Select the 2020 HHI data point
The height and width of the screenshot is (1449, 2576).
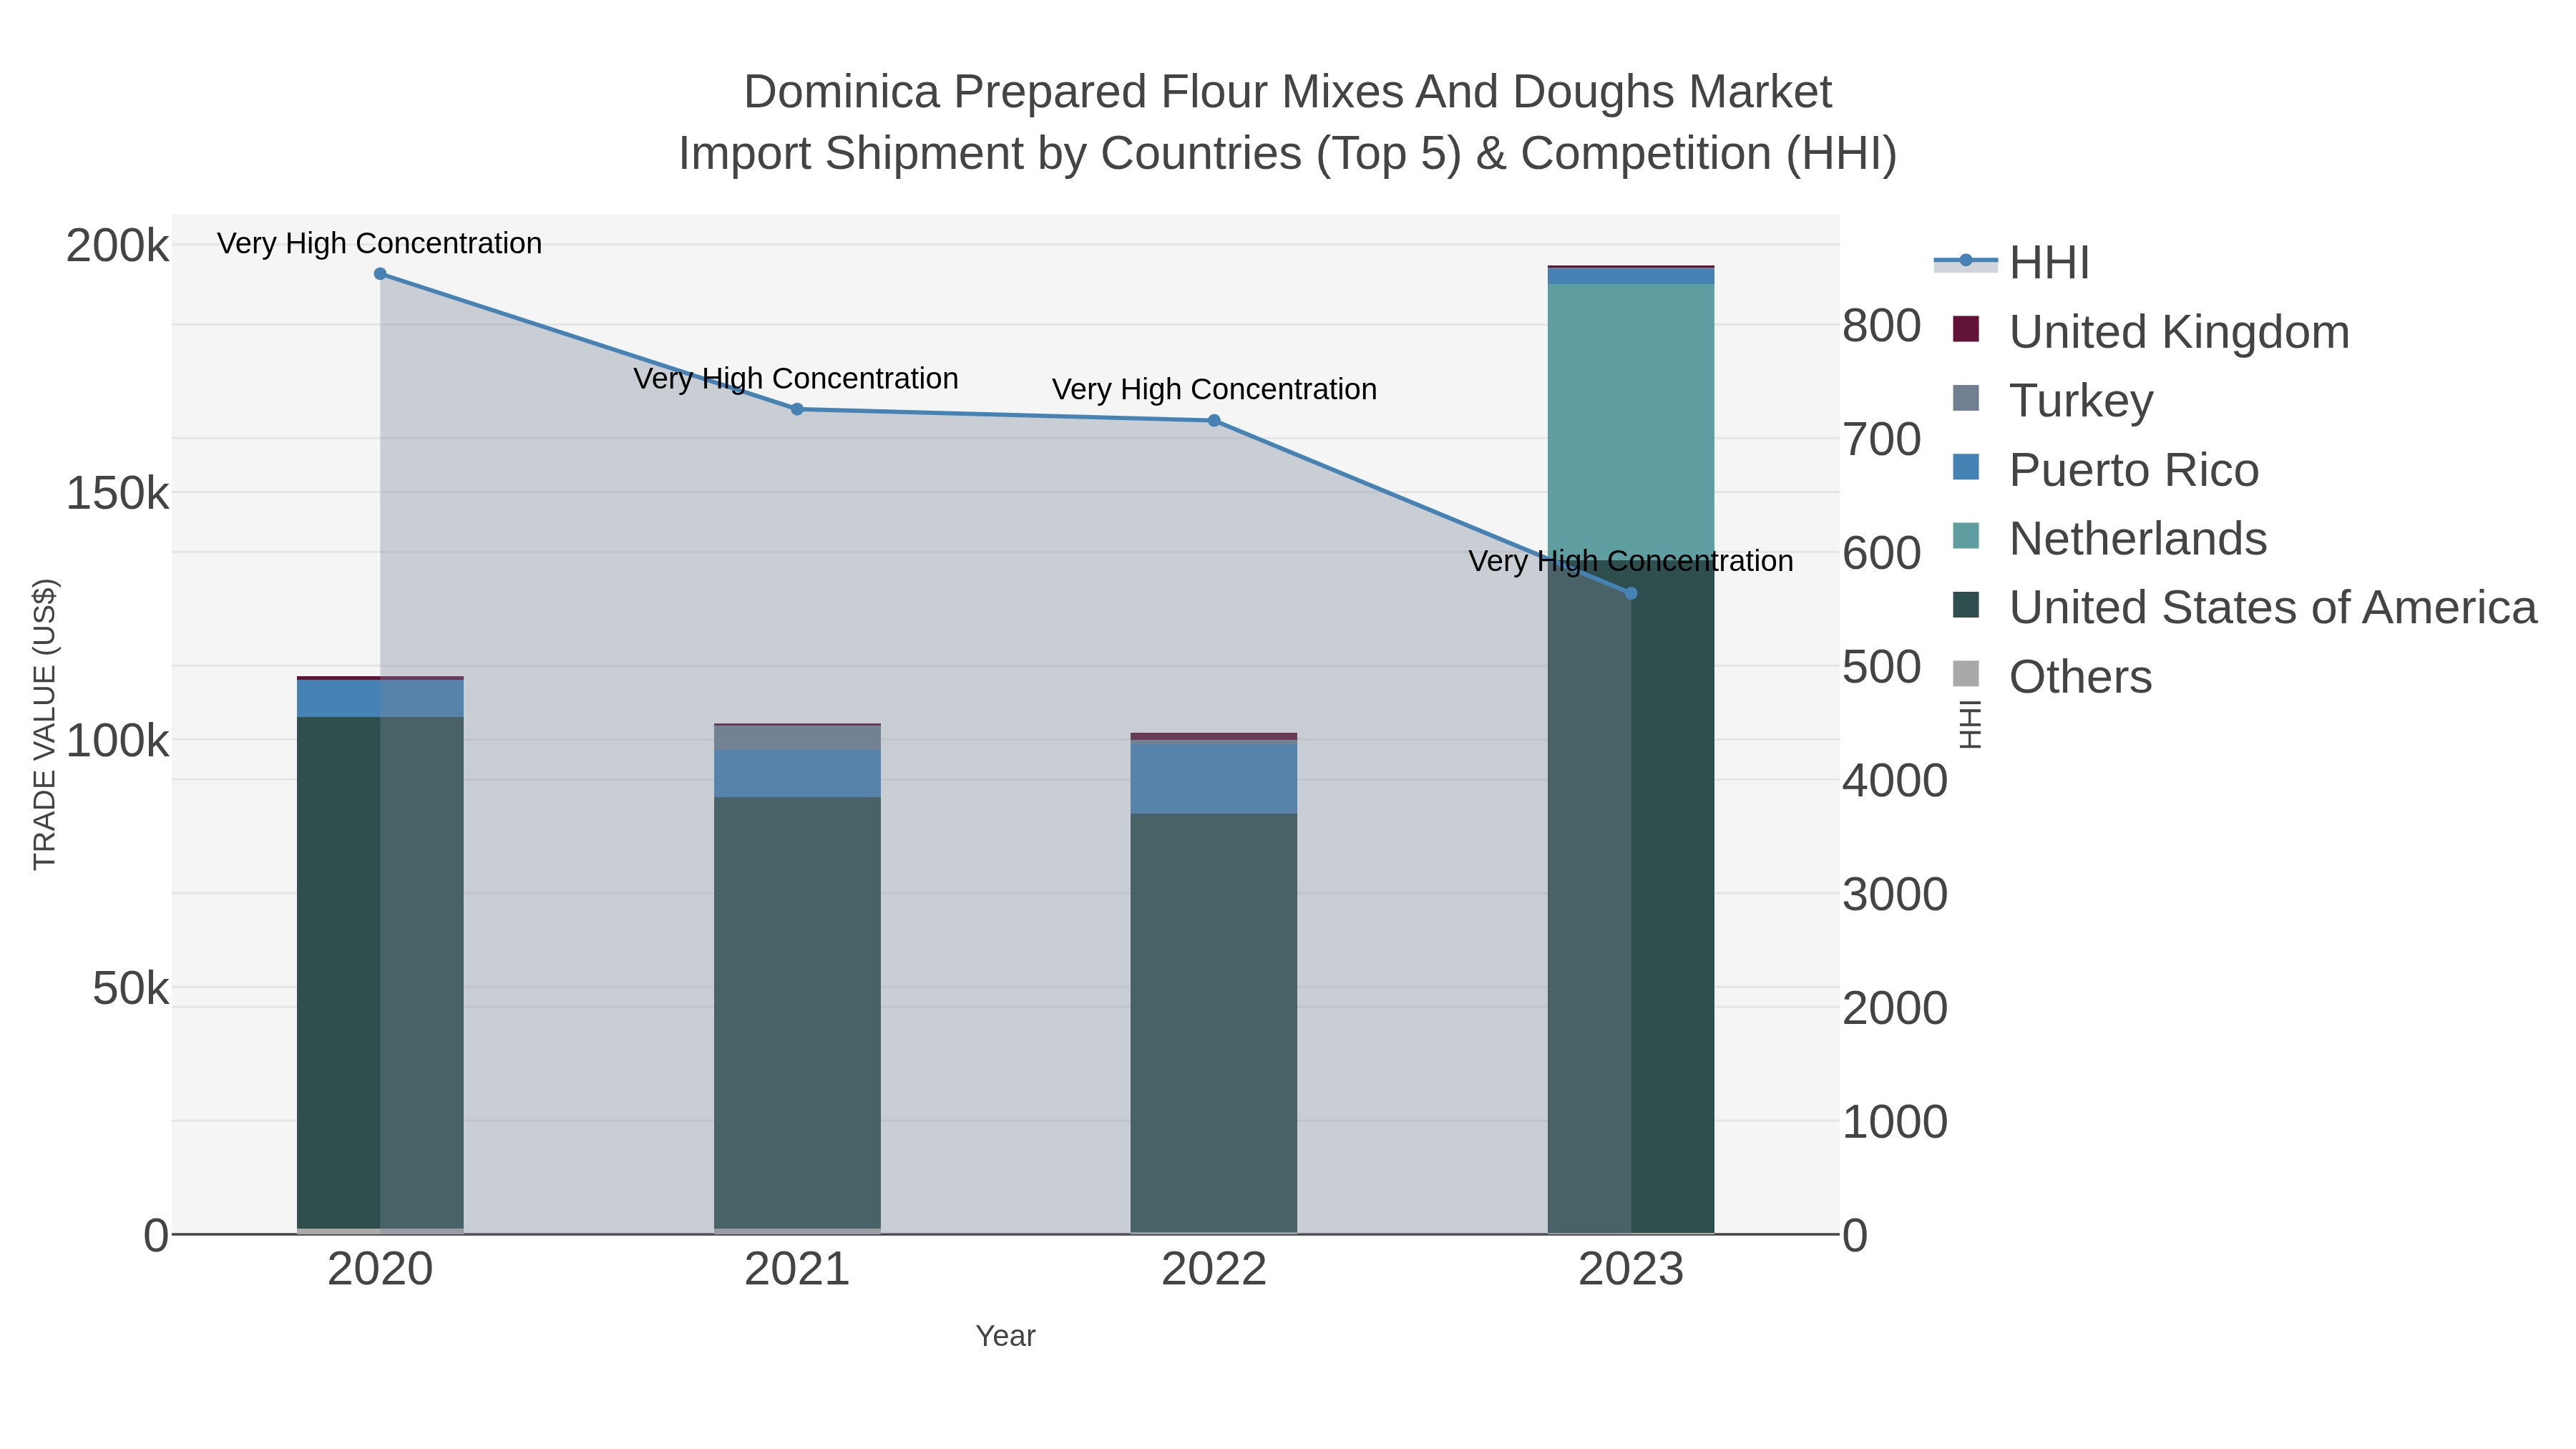coord(380,274)
